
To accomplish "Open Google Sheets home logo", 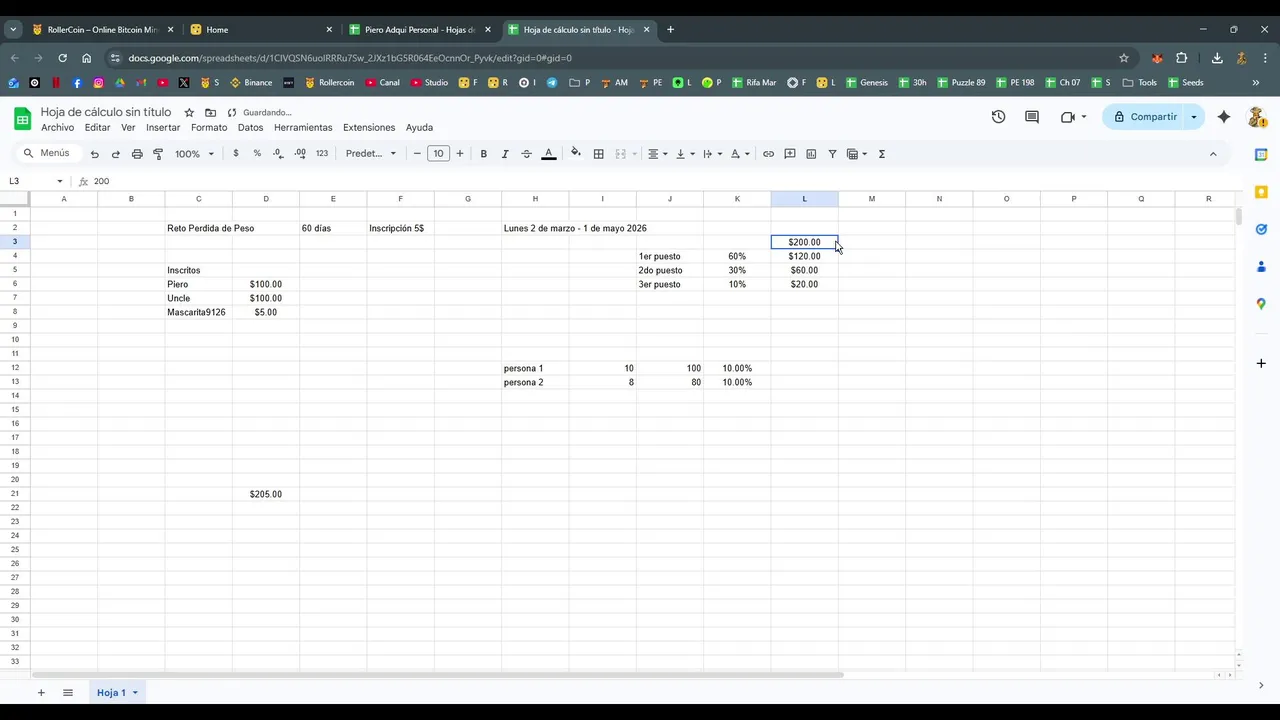I will (22, 119).
